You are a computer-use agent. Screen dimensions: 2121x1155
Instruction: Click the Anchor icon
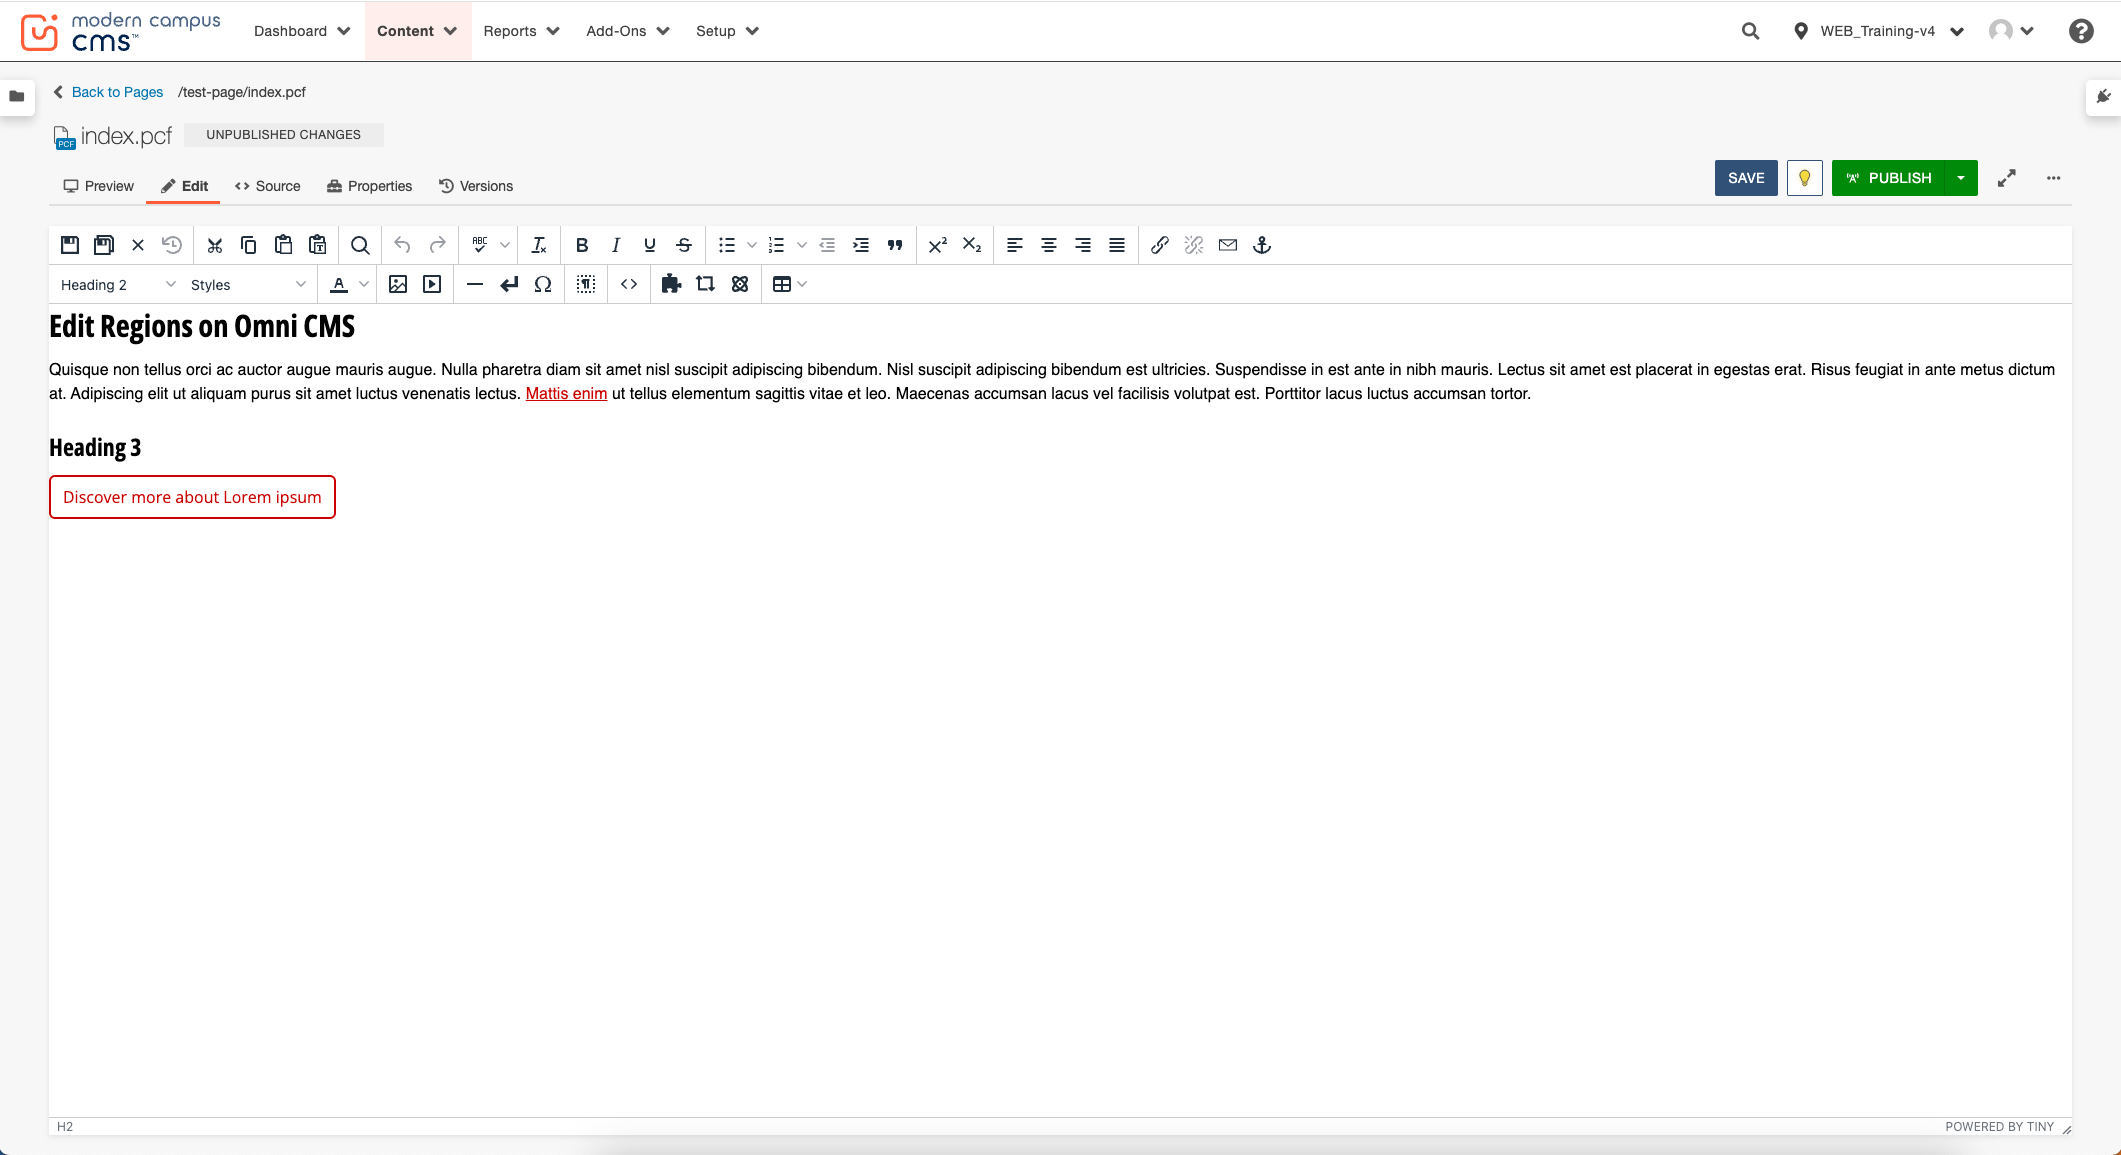(1262, 245)
